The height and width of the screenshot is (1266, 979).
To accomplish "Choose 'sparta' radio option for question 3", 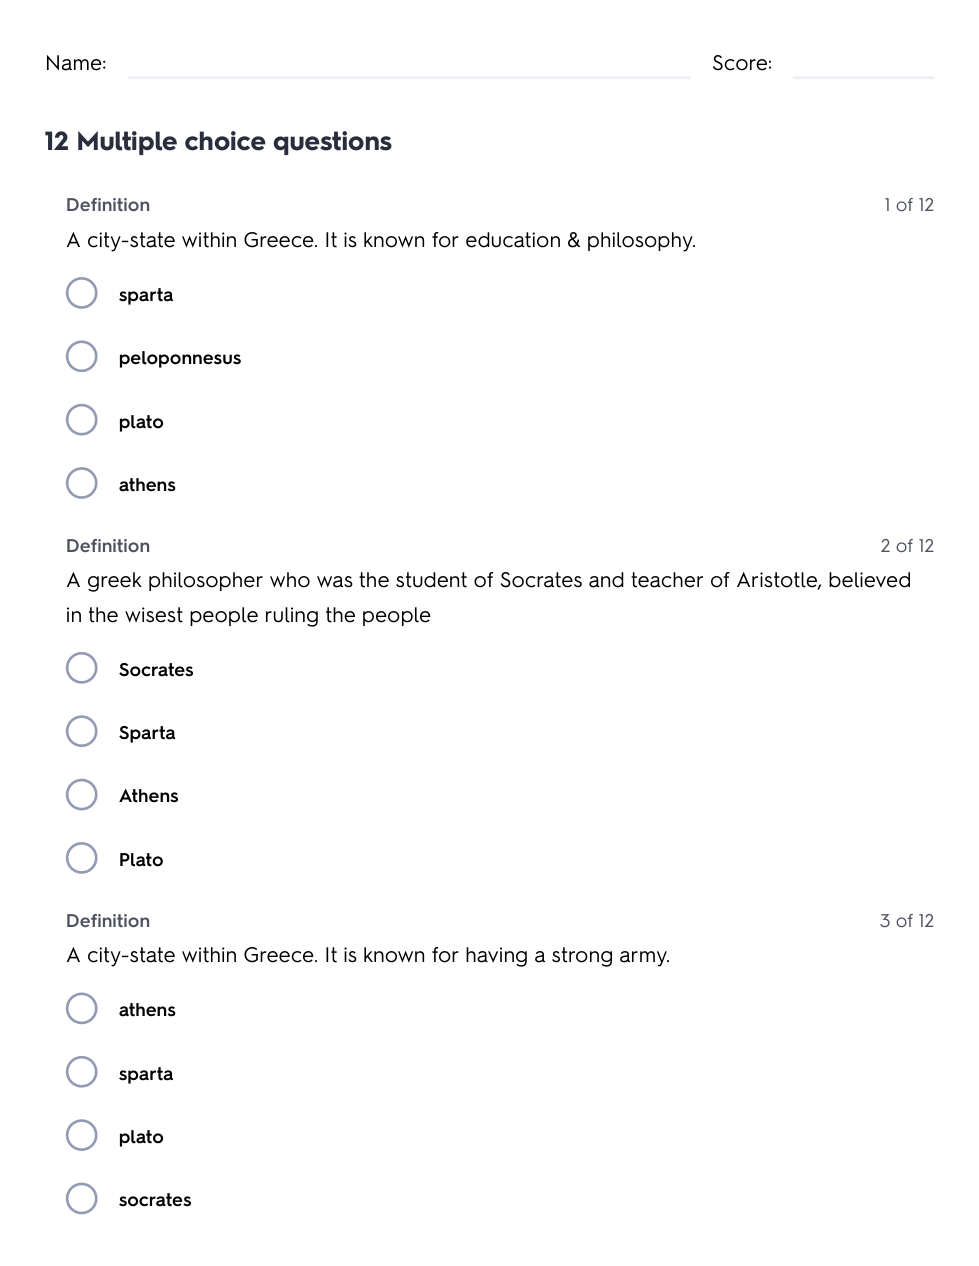I will pos(82,1072).
